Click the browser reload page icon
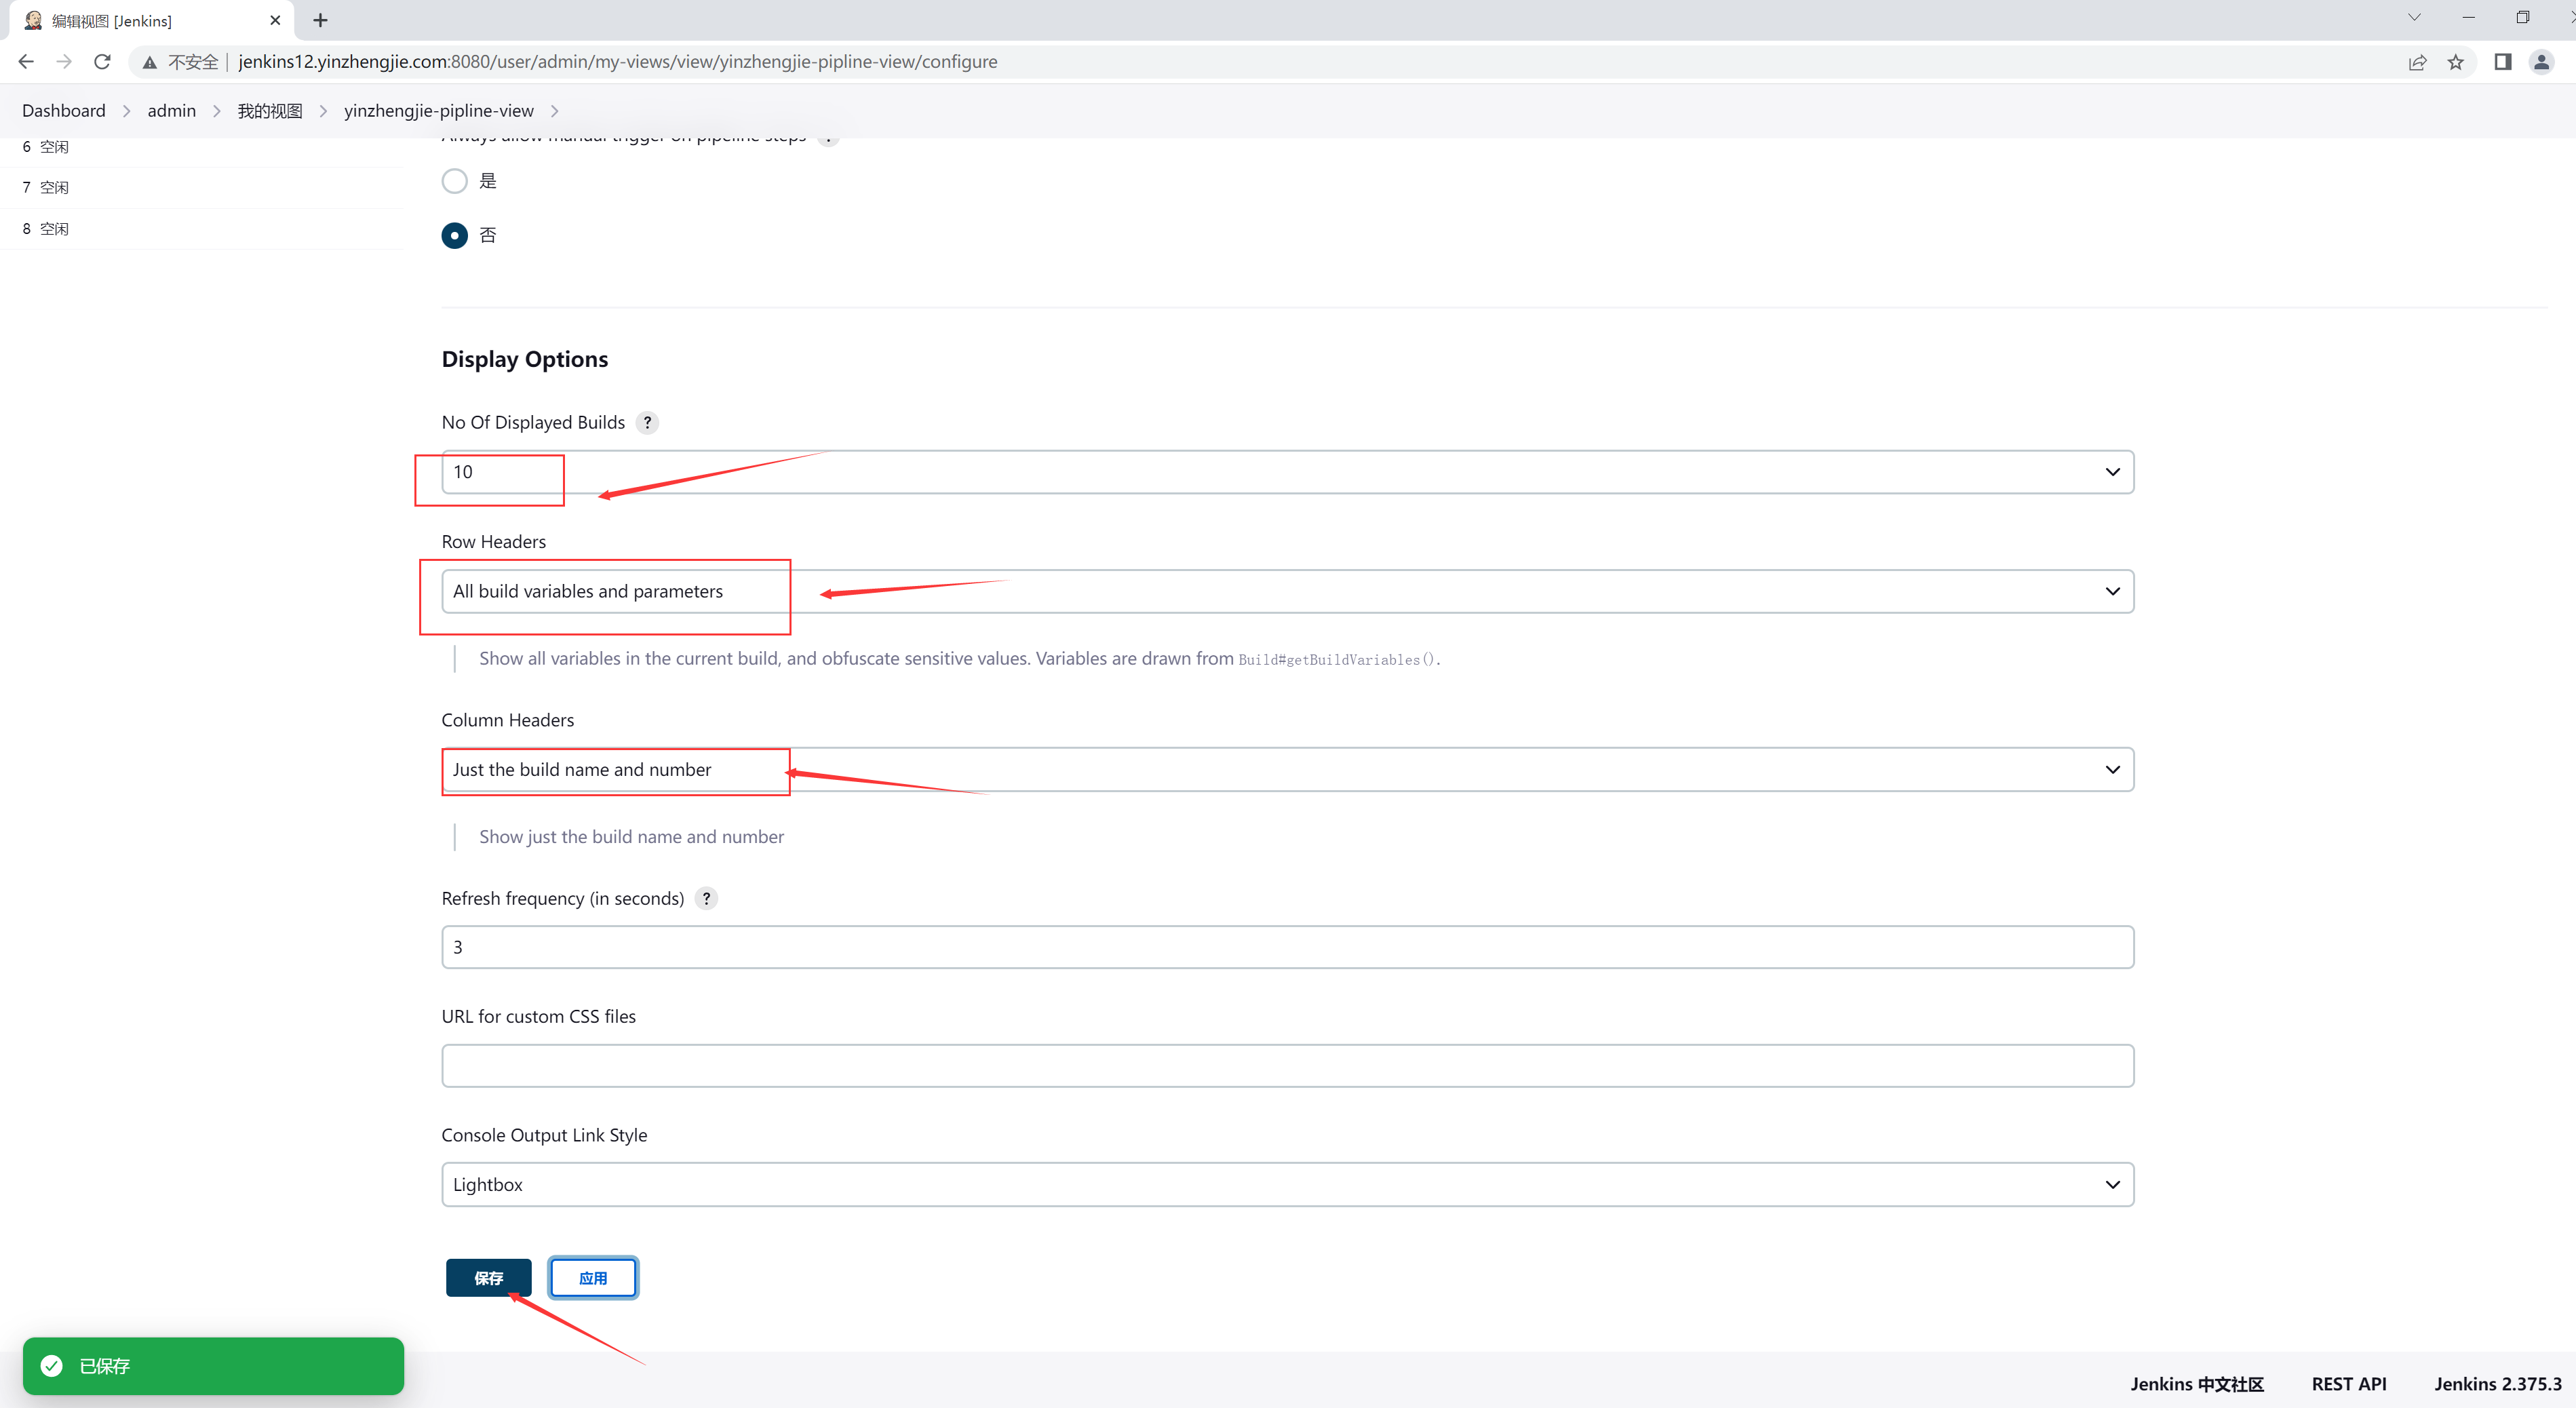 102,62
